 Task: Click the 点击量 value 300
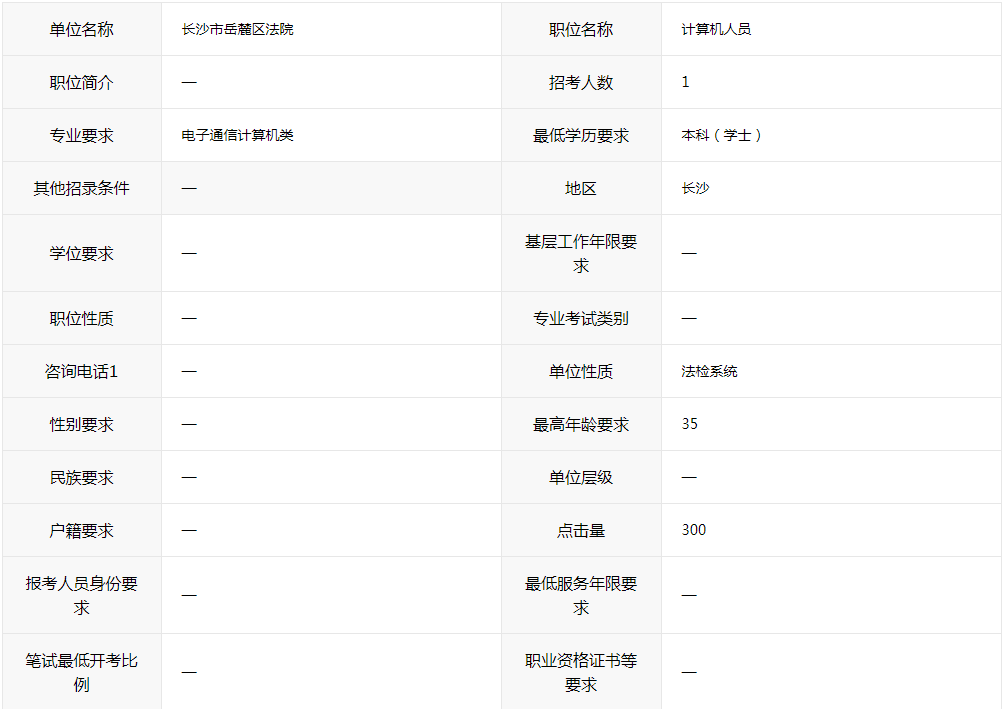[693, 530]
